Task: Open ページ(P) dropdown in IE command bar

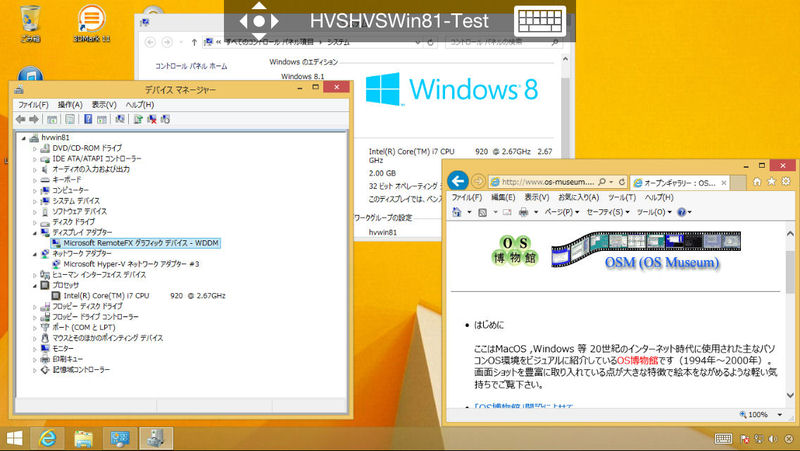Action: coord(562,212)
